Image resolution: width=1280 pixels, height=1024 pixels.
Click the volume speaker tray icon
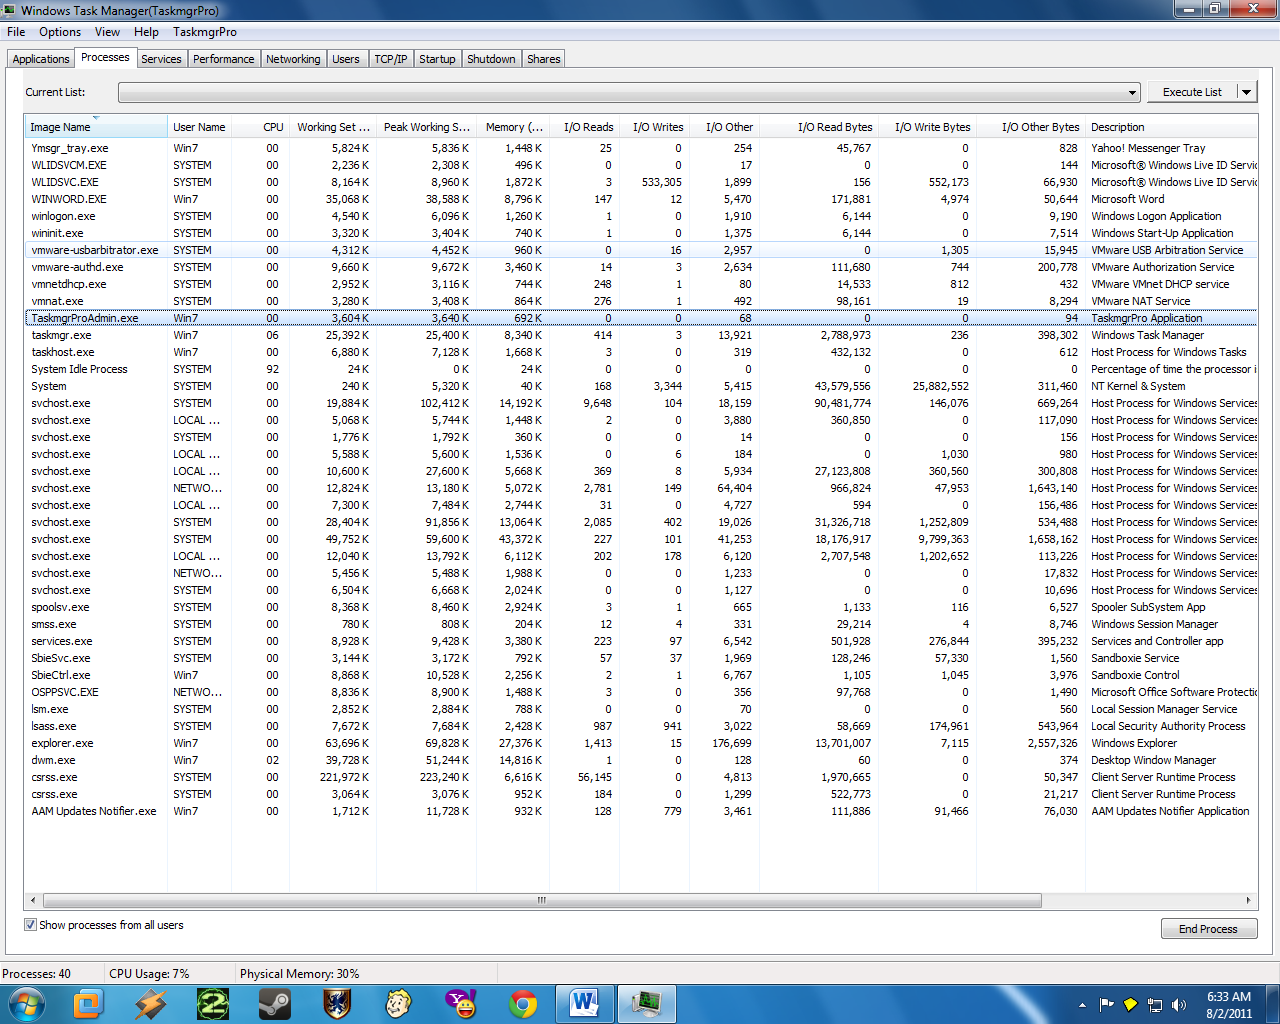coord(1179,1004)
